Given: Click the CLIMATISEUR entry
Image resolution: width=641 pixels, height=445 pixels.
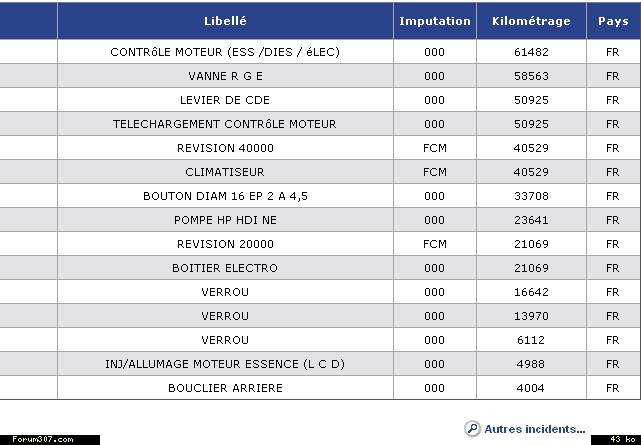Looking at the screenshot, I should 225,172.
